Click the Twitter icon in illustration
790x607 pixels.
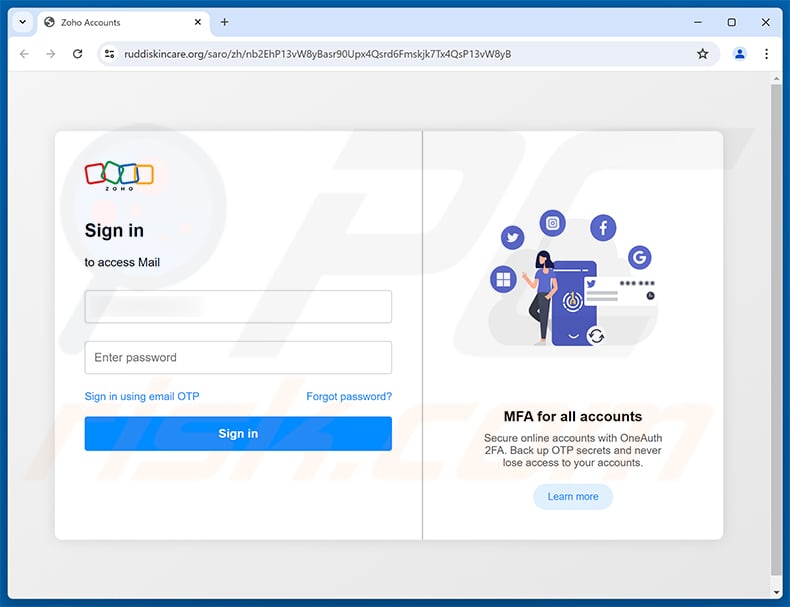[512, 237]
